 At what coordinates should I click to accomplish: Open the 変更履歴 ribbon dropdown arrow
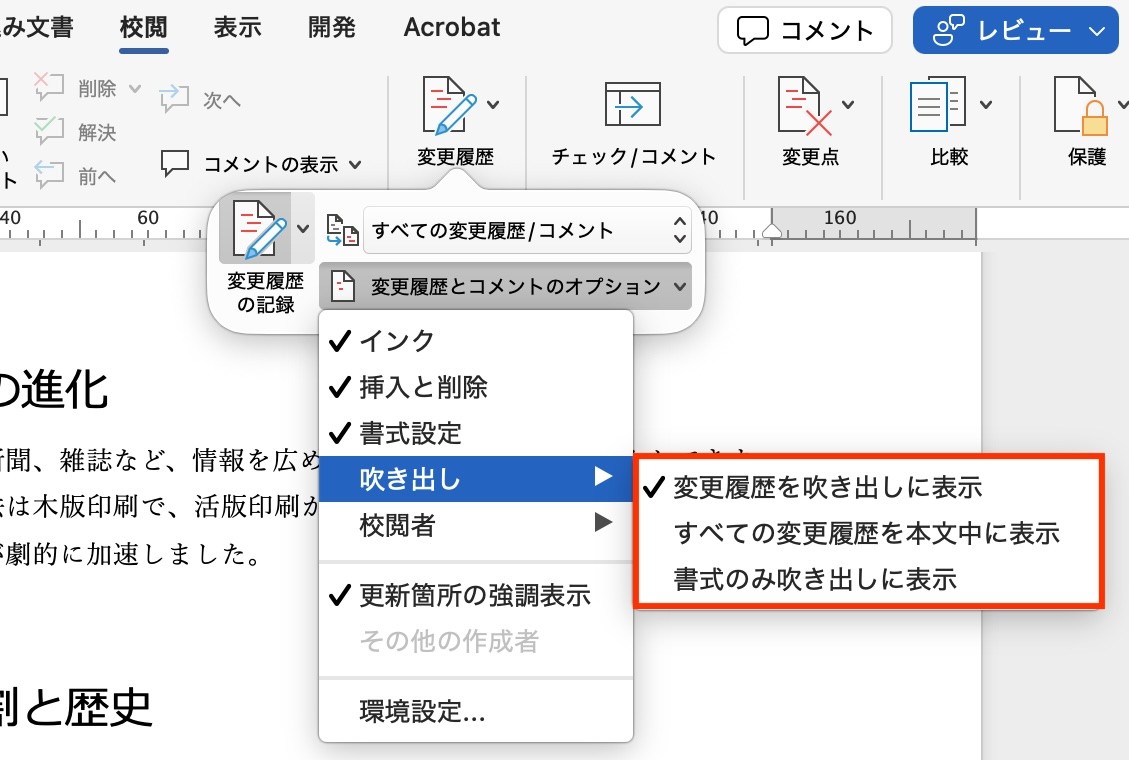(493, 104)
